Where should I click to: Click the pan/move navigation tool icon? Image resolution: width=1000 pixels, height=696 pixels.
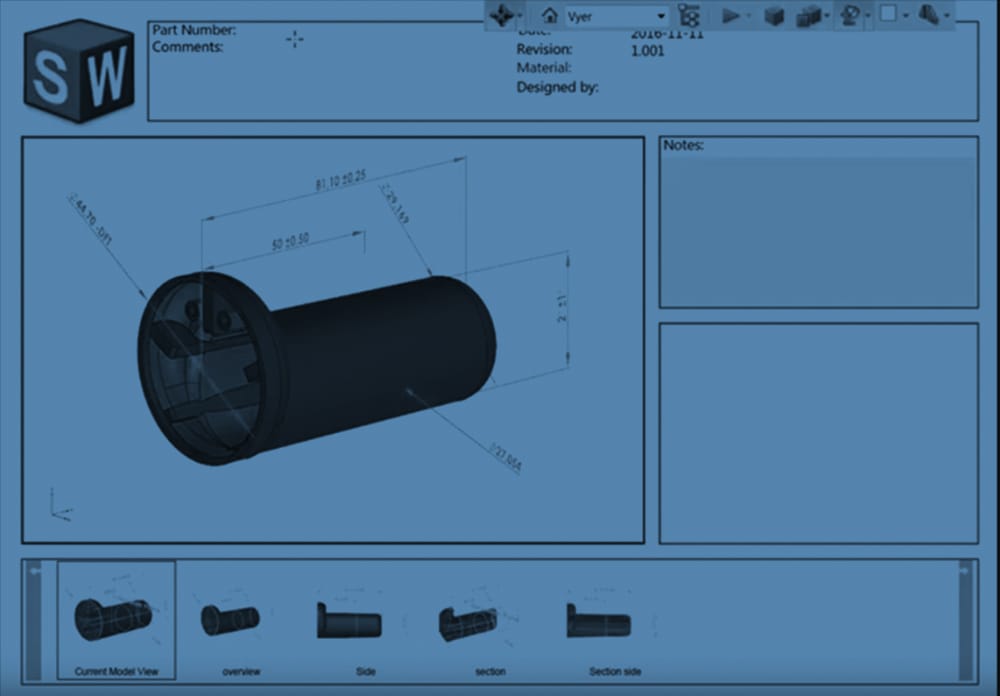point(501,15)
